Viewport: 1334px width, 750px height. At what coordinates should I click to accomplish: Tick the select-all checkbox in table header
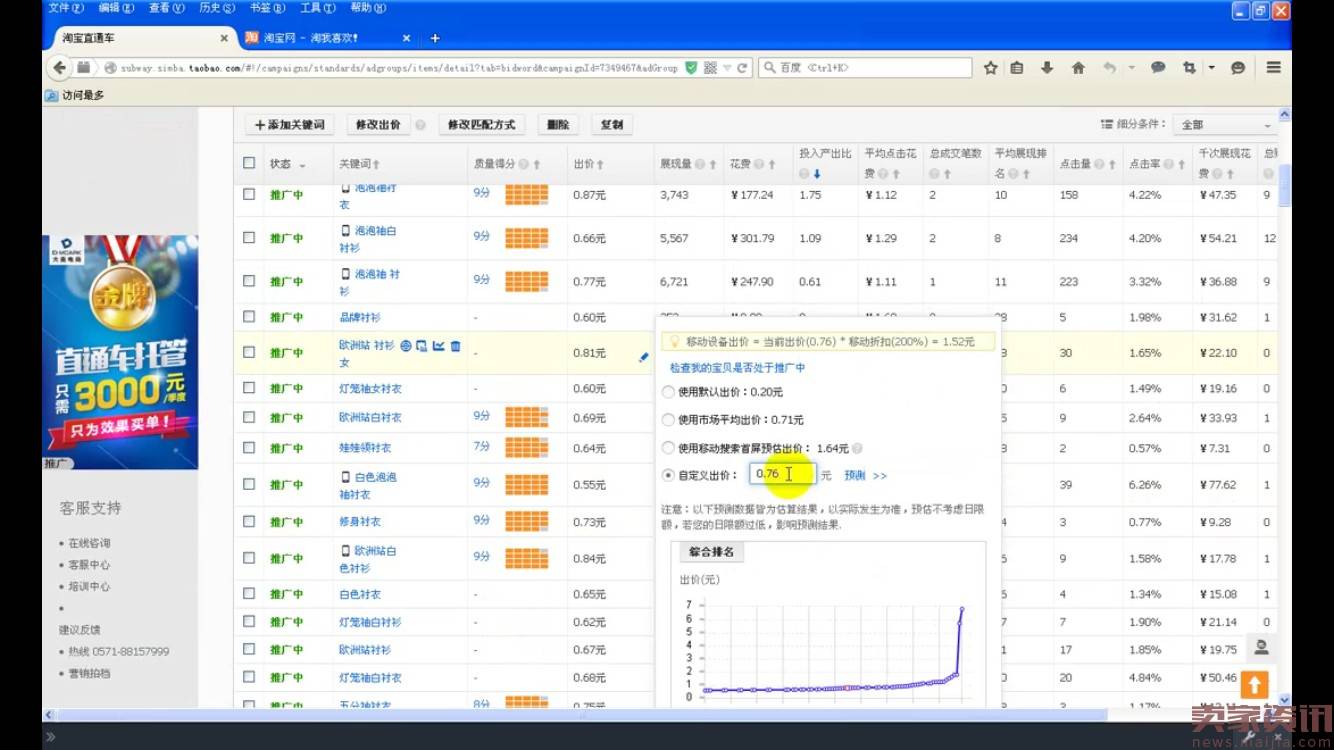(x=249, y=163)
